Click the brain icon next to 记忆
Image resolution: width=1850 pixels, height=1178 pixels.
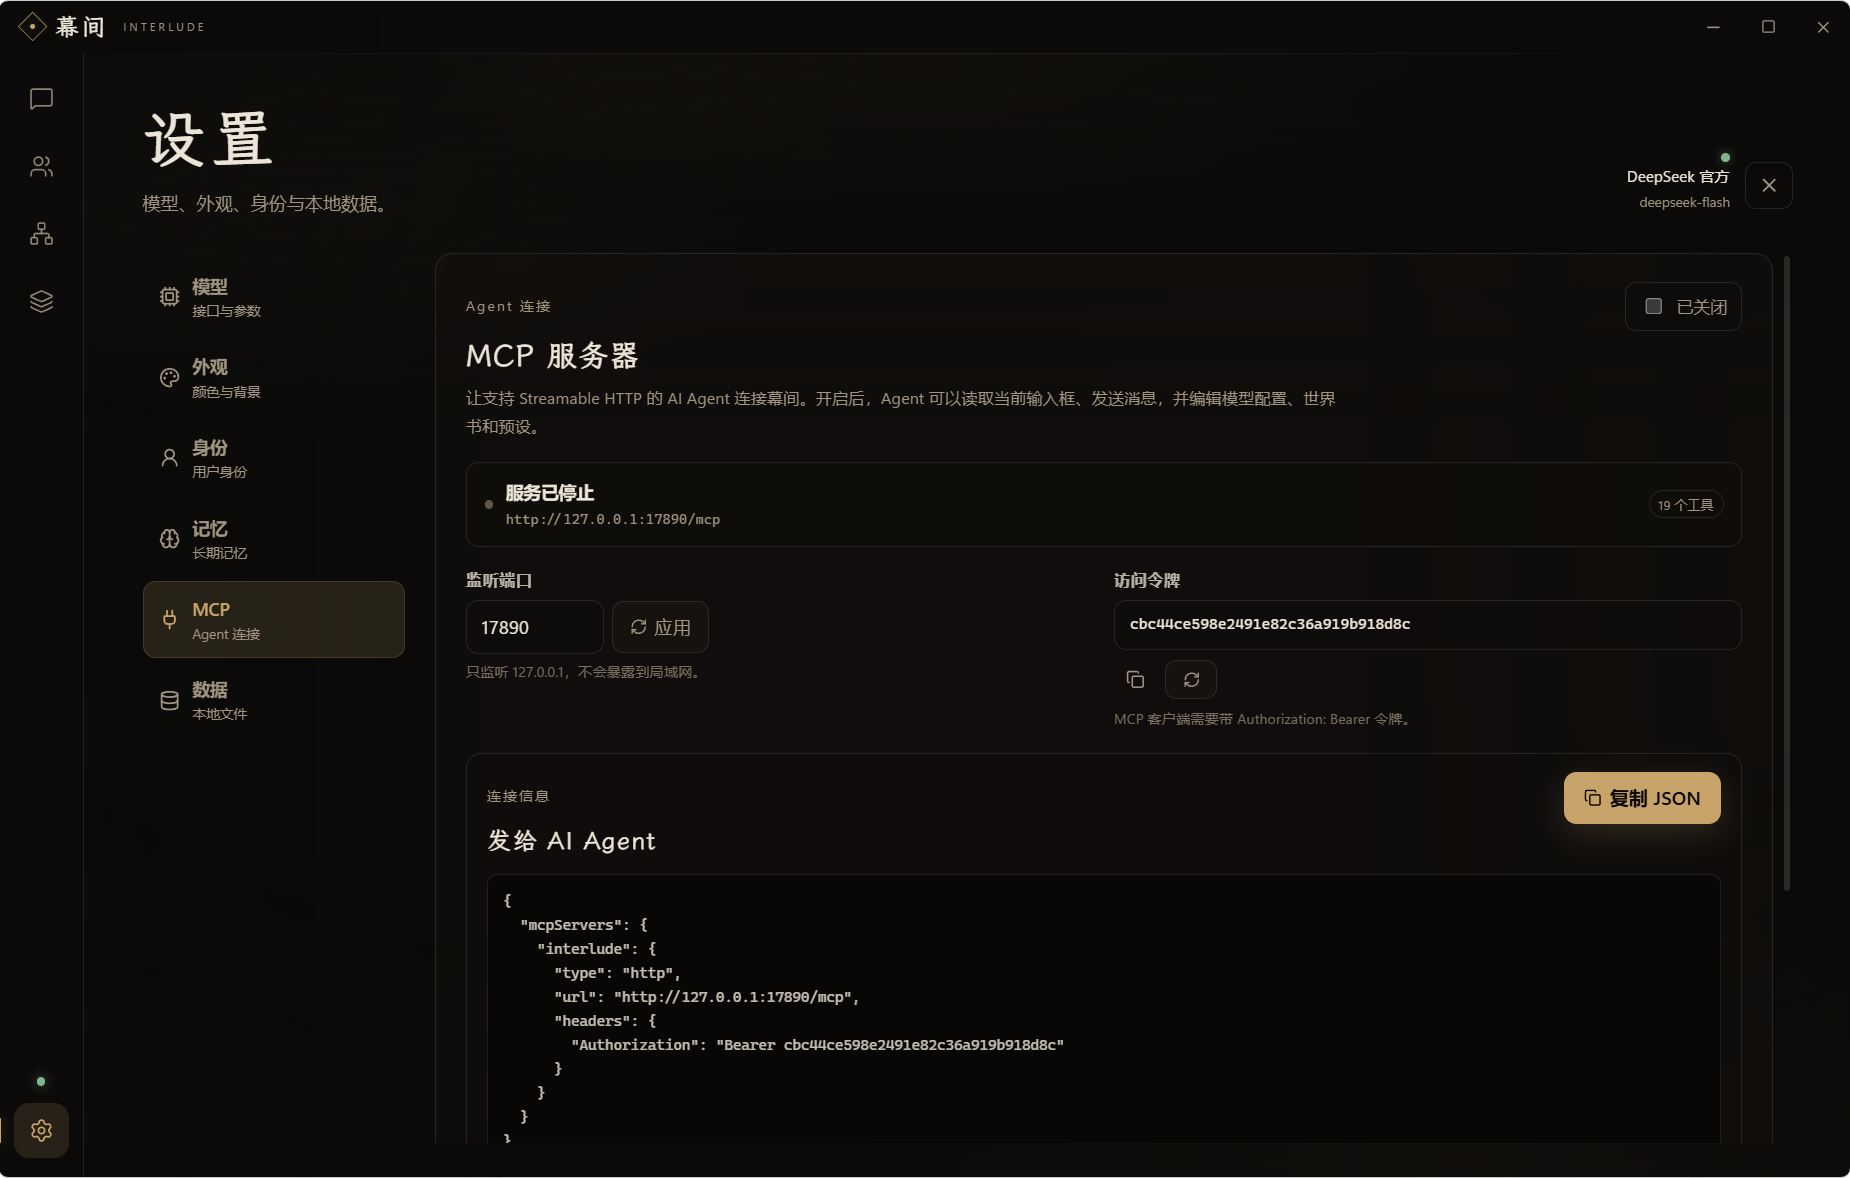tap(170, 539)
